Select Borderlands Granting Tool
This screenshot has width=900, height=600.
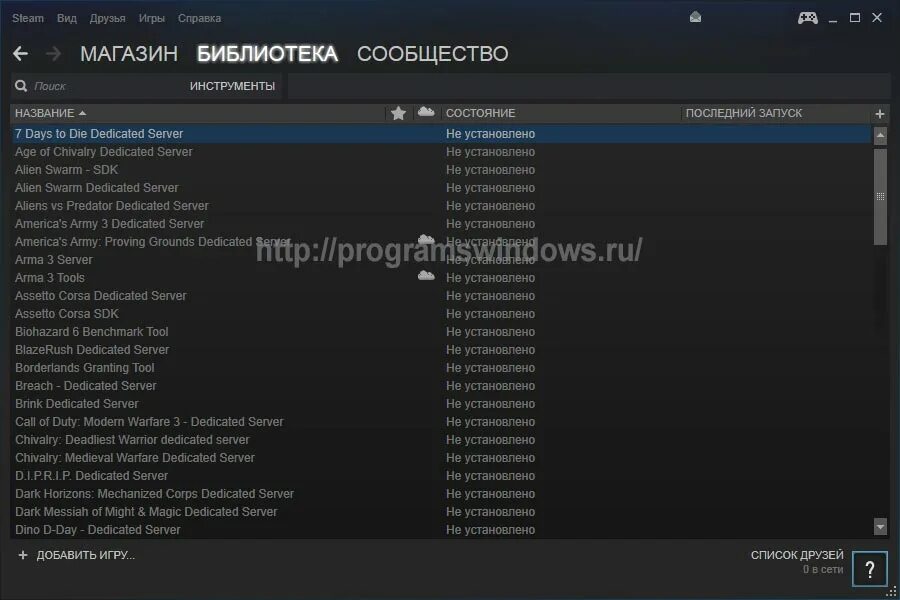[x=441, y=368]
